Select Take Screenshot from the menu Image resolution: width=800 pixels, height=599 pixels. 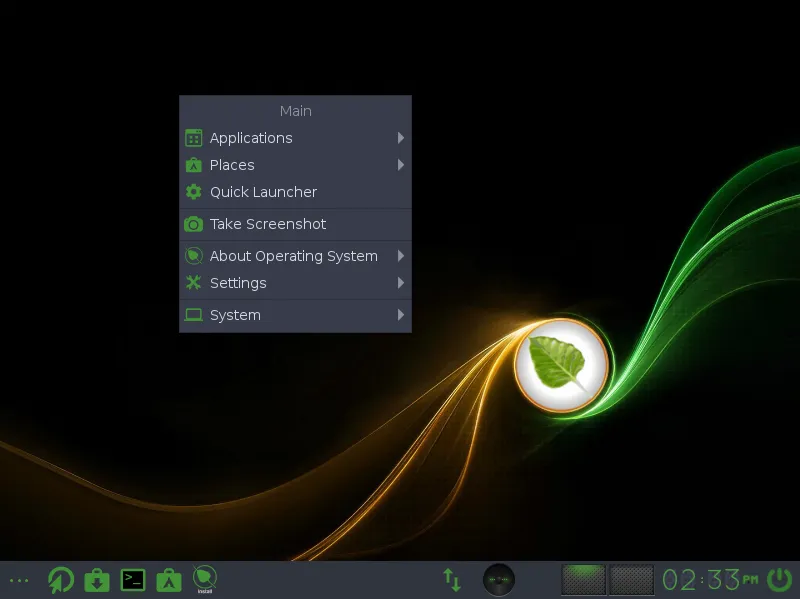[x=266, y=224]
